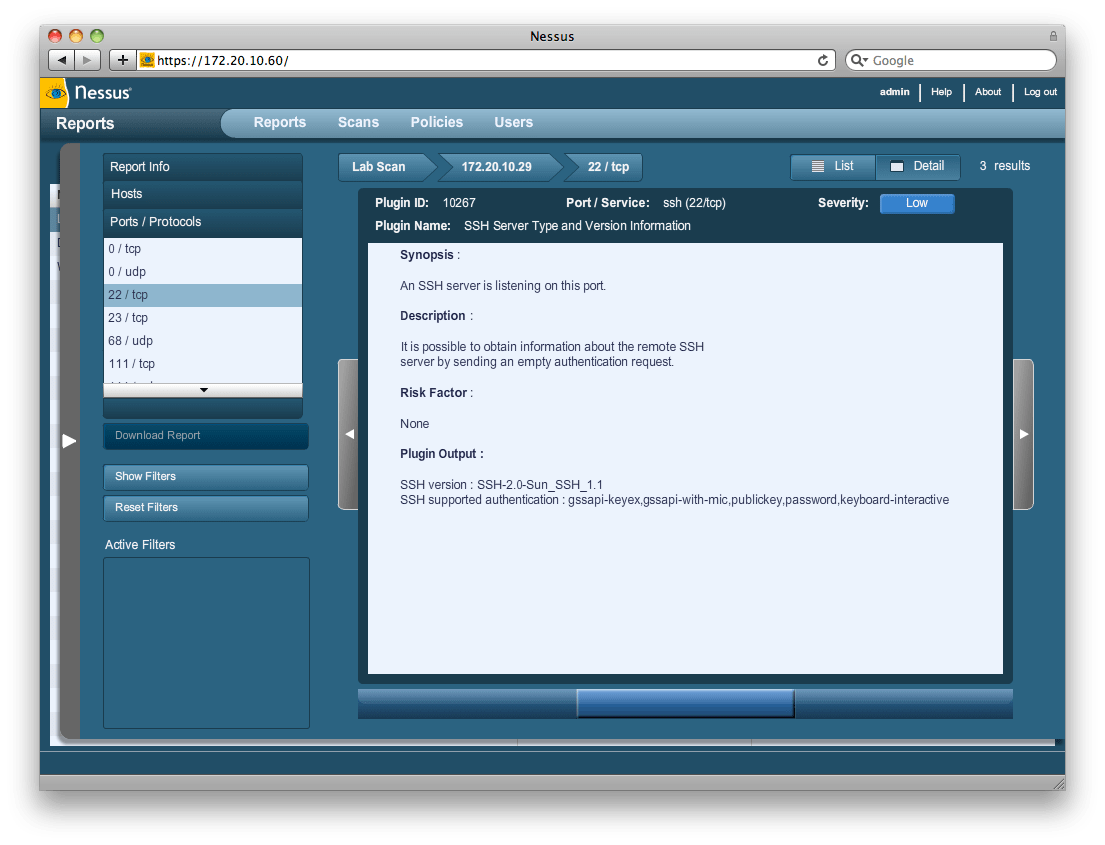This screenshot has height=845, width=1105.
Task: Select port 0 / tcp
Action: tap(203, 249)
